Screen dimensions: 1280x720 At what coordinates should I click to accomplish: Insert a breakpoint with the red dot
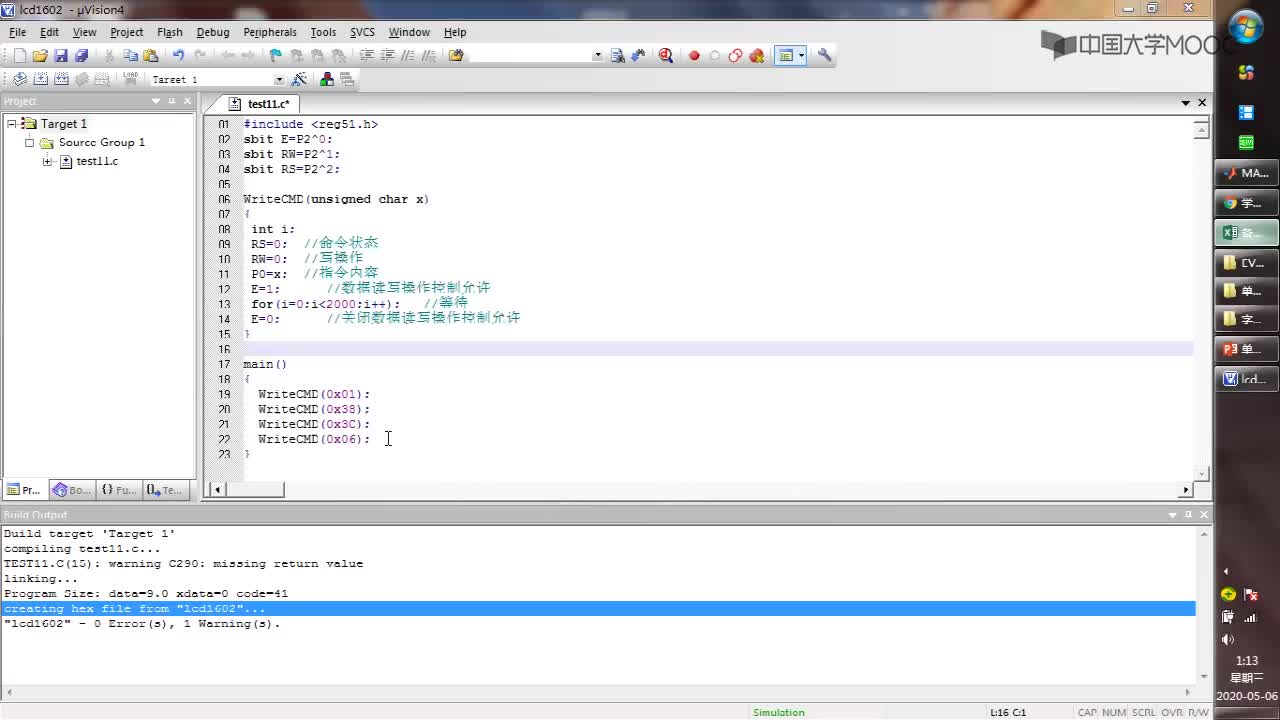pyautogui.click(x=694, y=56)
